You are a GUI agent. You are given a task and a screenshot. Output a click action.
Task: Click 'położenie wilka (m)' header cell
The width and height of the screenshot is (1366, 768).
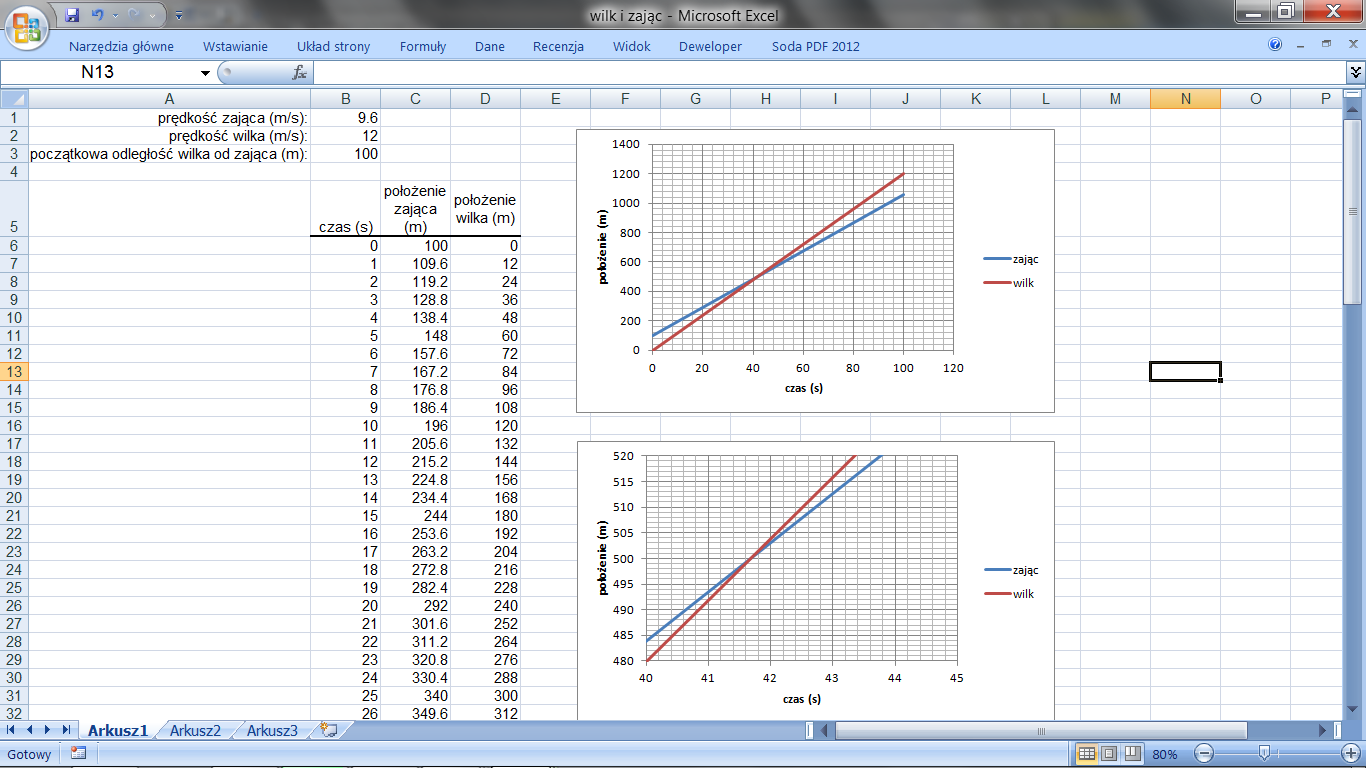point(485,209)
